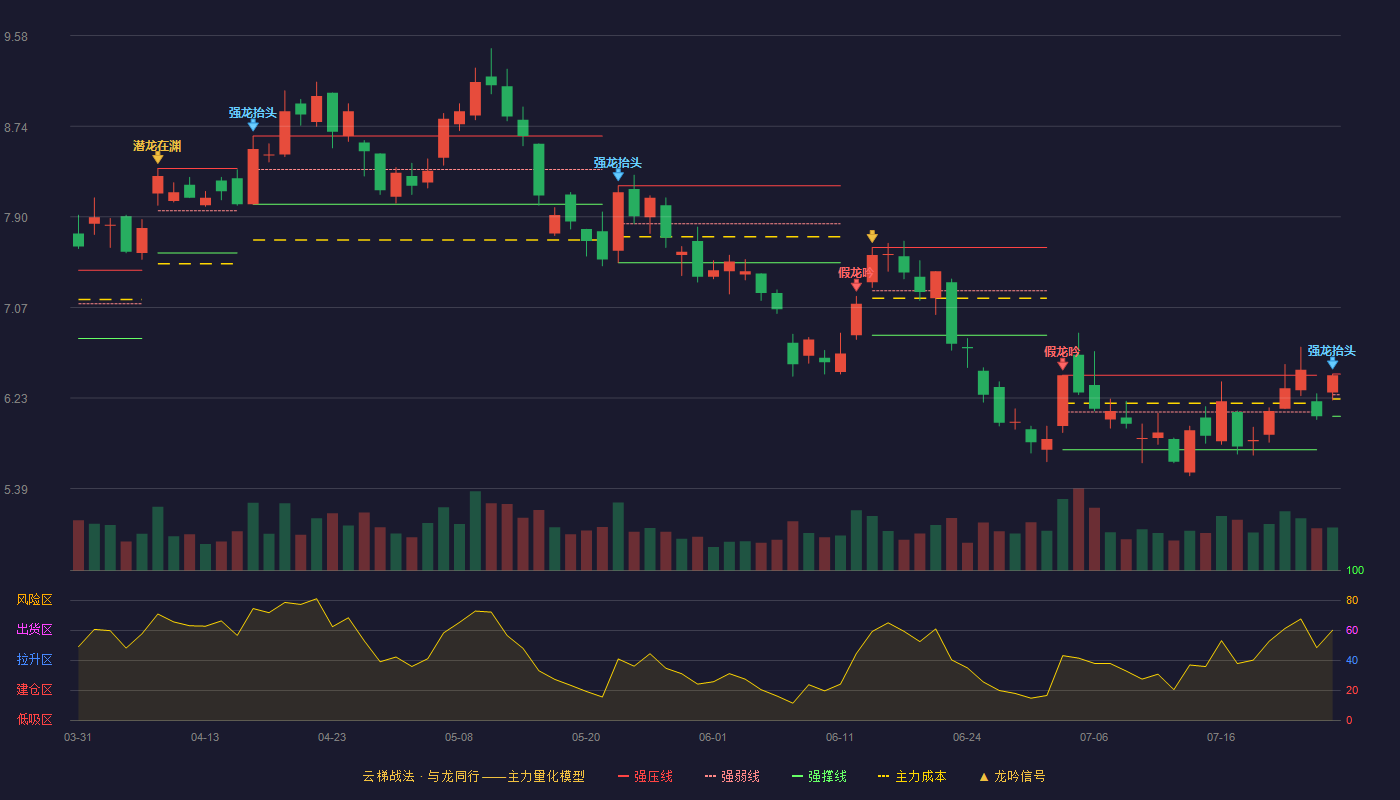Click the 07-16 date label
This screenshot has height=800, width=1400.
[1221, 737]
